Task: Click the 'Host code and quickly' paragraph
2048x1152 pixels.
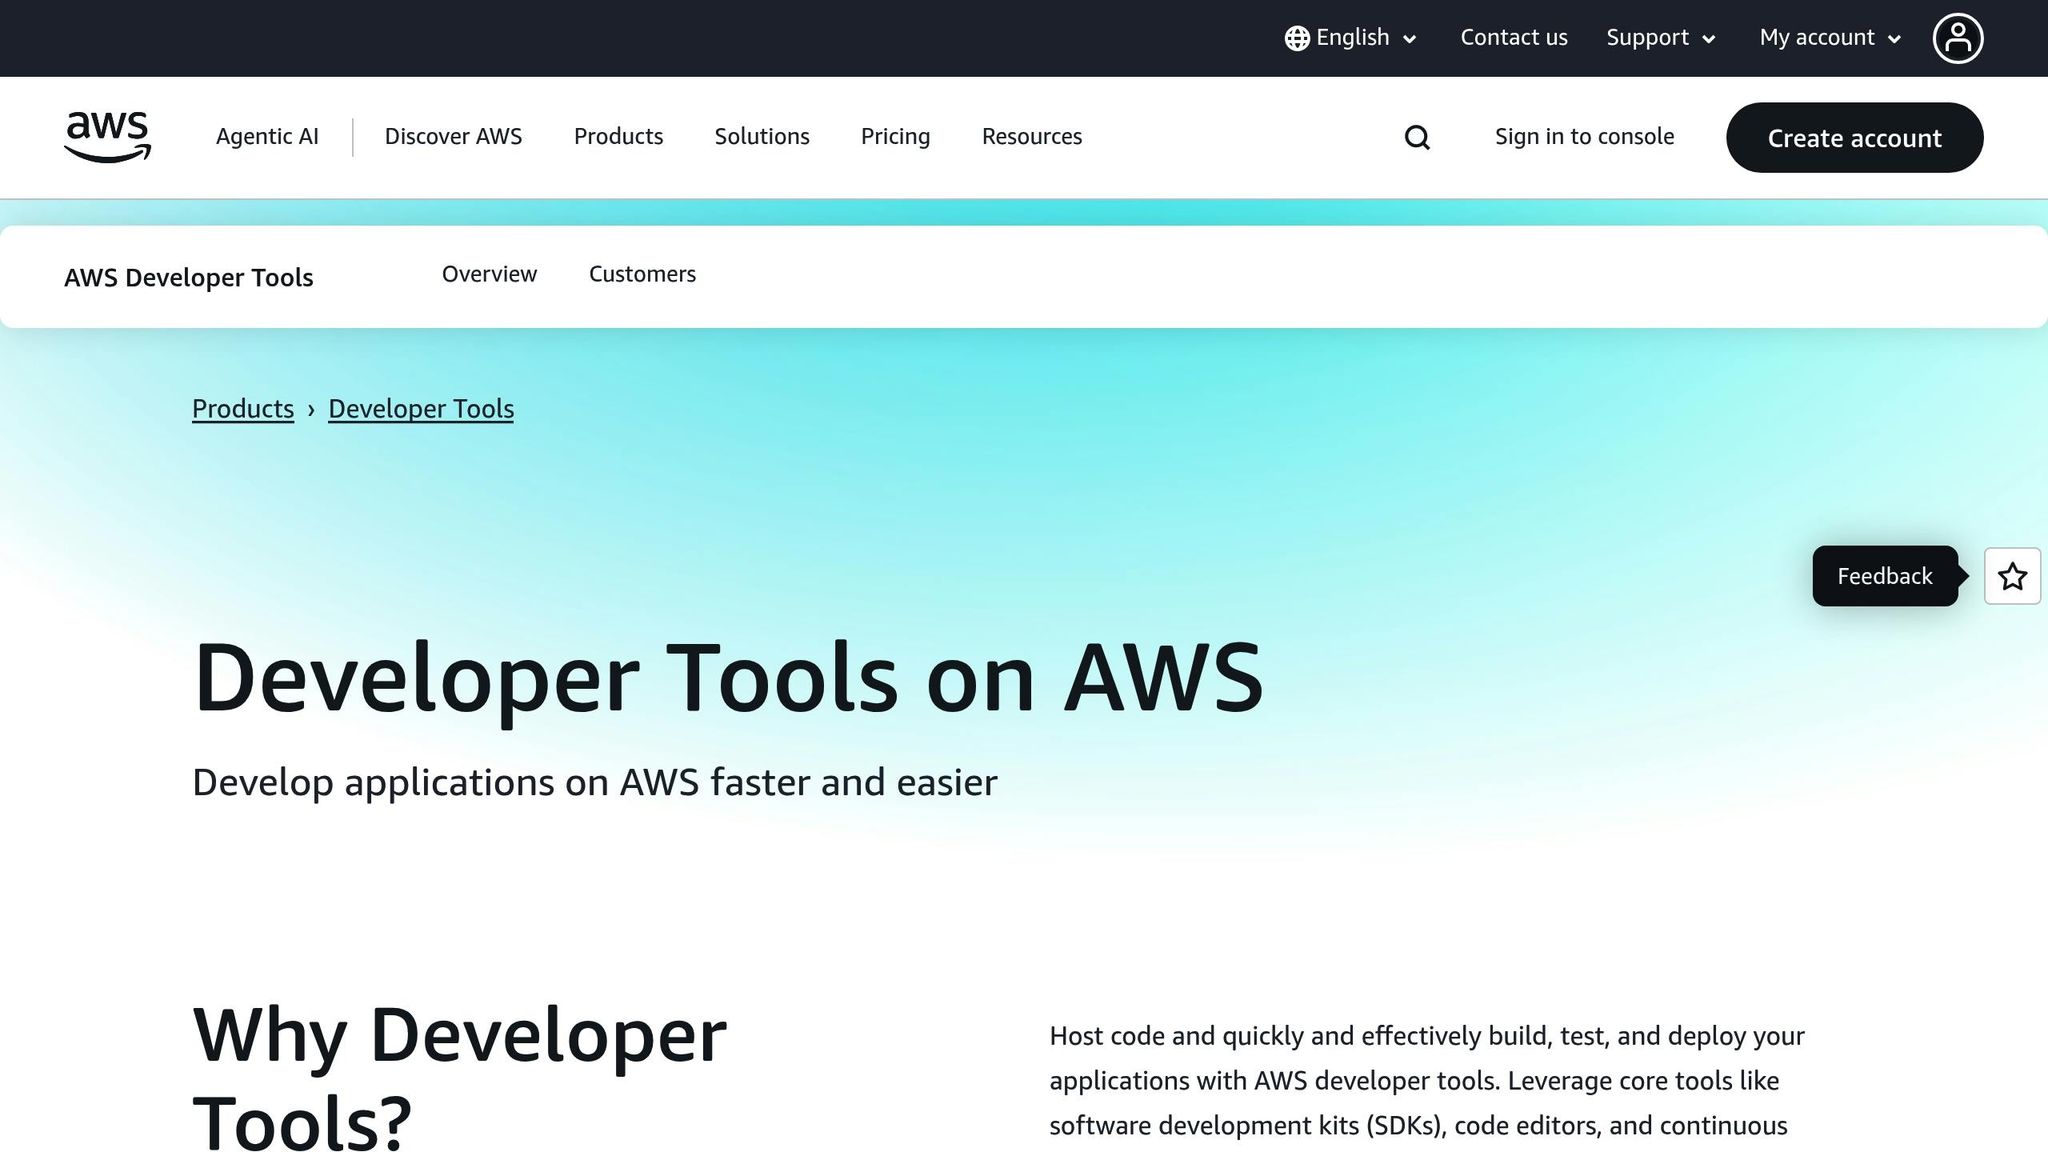Action: click(1427, 1081)
